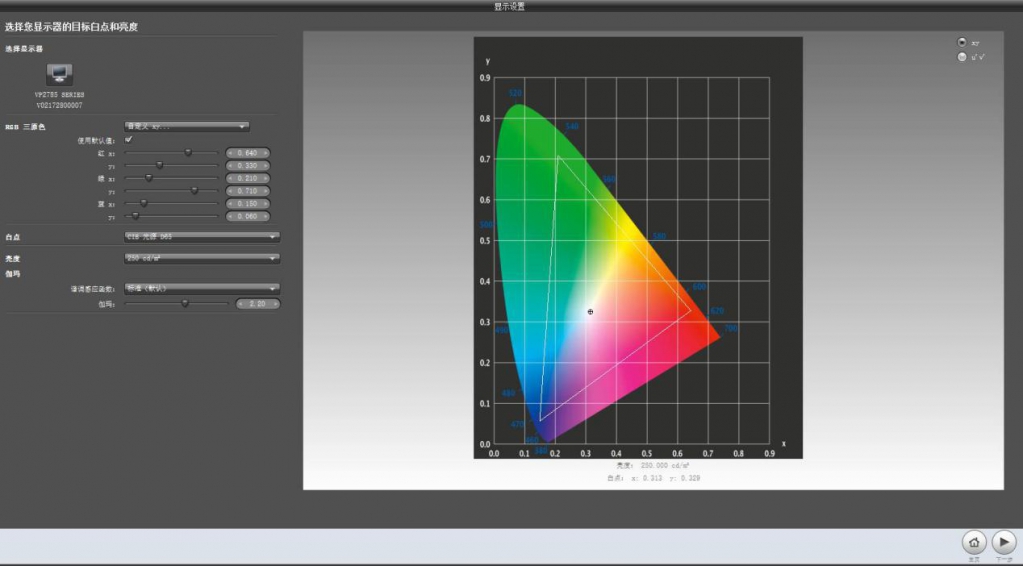Increase gamma 2.20 with right arrow
Image resolution: width=1023 pixels, height=566 pixels.
tap(276, 304)
